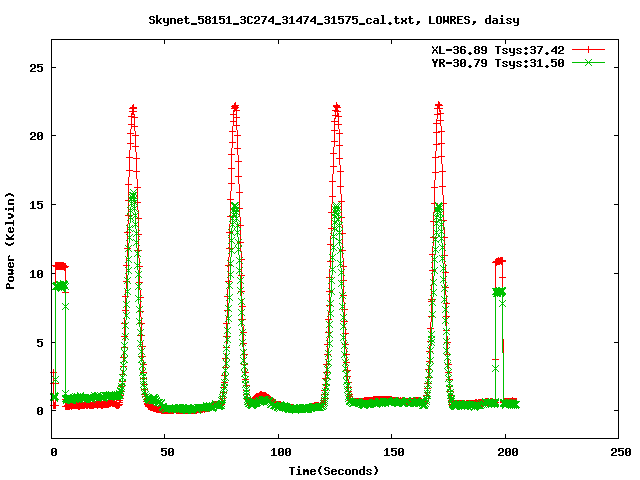Screen dimensions: 640x480
Task: Click the y-axis tick label 15
Action: pyautogui.click(x=36, y=205)
